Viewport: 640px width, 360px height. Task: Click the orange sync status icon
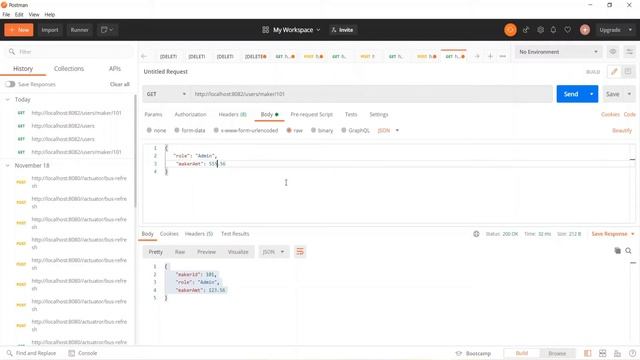coord(510,30)
